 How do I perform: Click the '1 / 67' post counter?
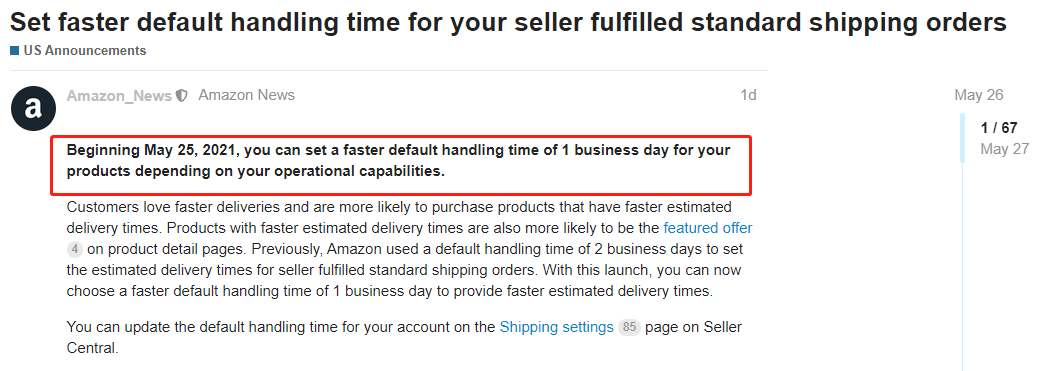tap(999, 128)
